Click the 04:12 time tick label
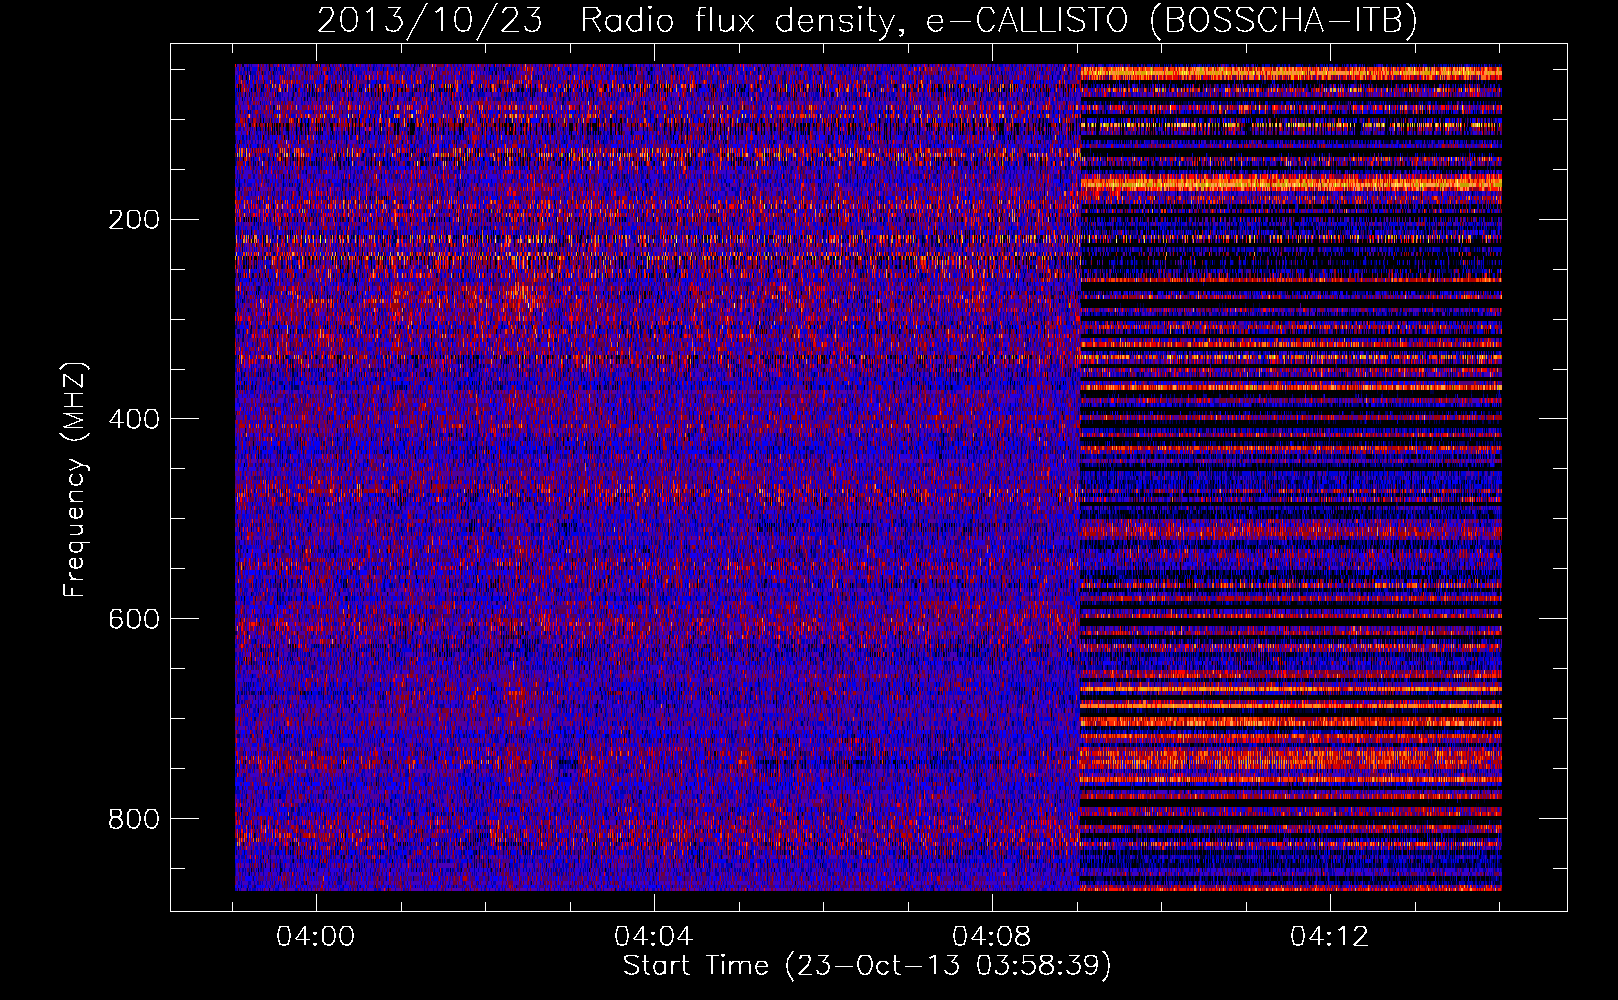 [x=1329, y=937]
